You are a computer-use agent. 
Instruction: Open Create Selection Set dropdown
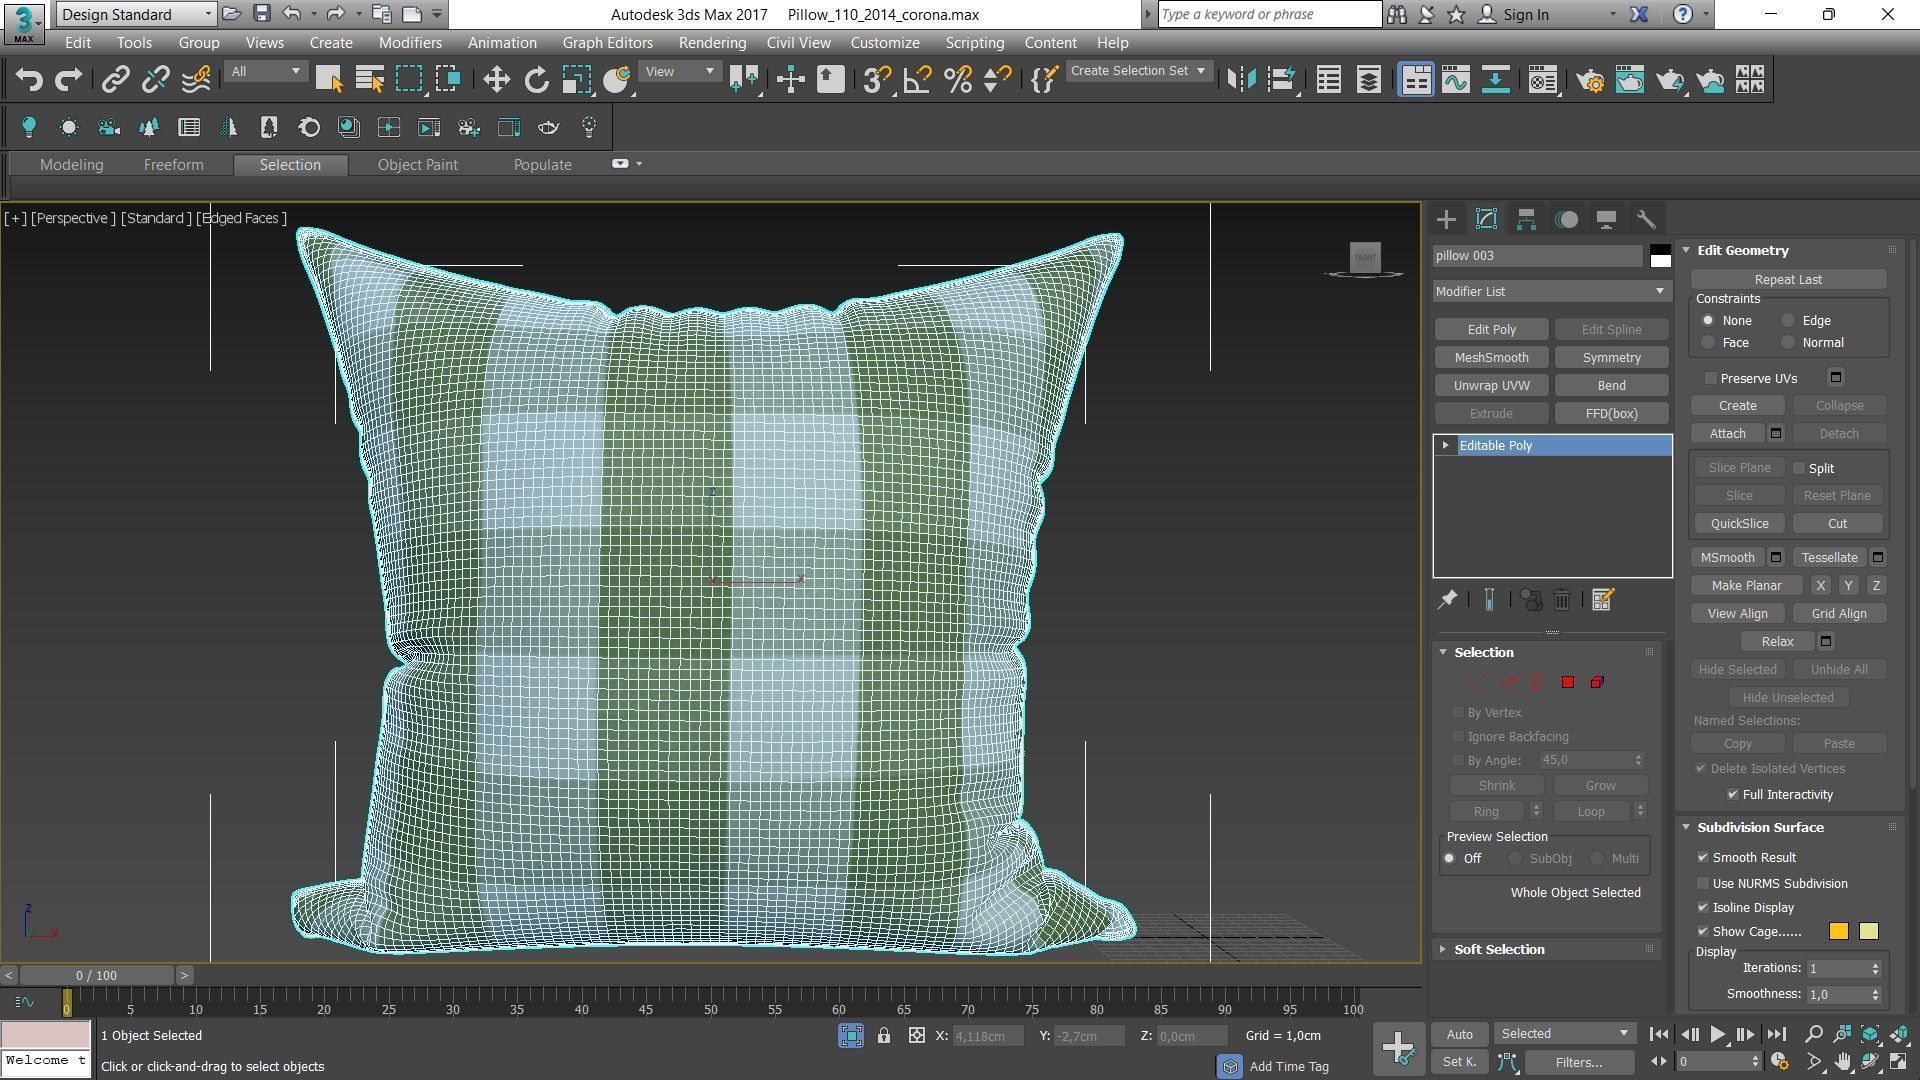(1139, 71)
